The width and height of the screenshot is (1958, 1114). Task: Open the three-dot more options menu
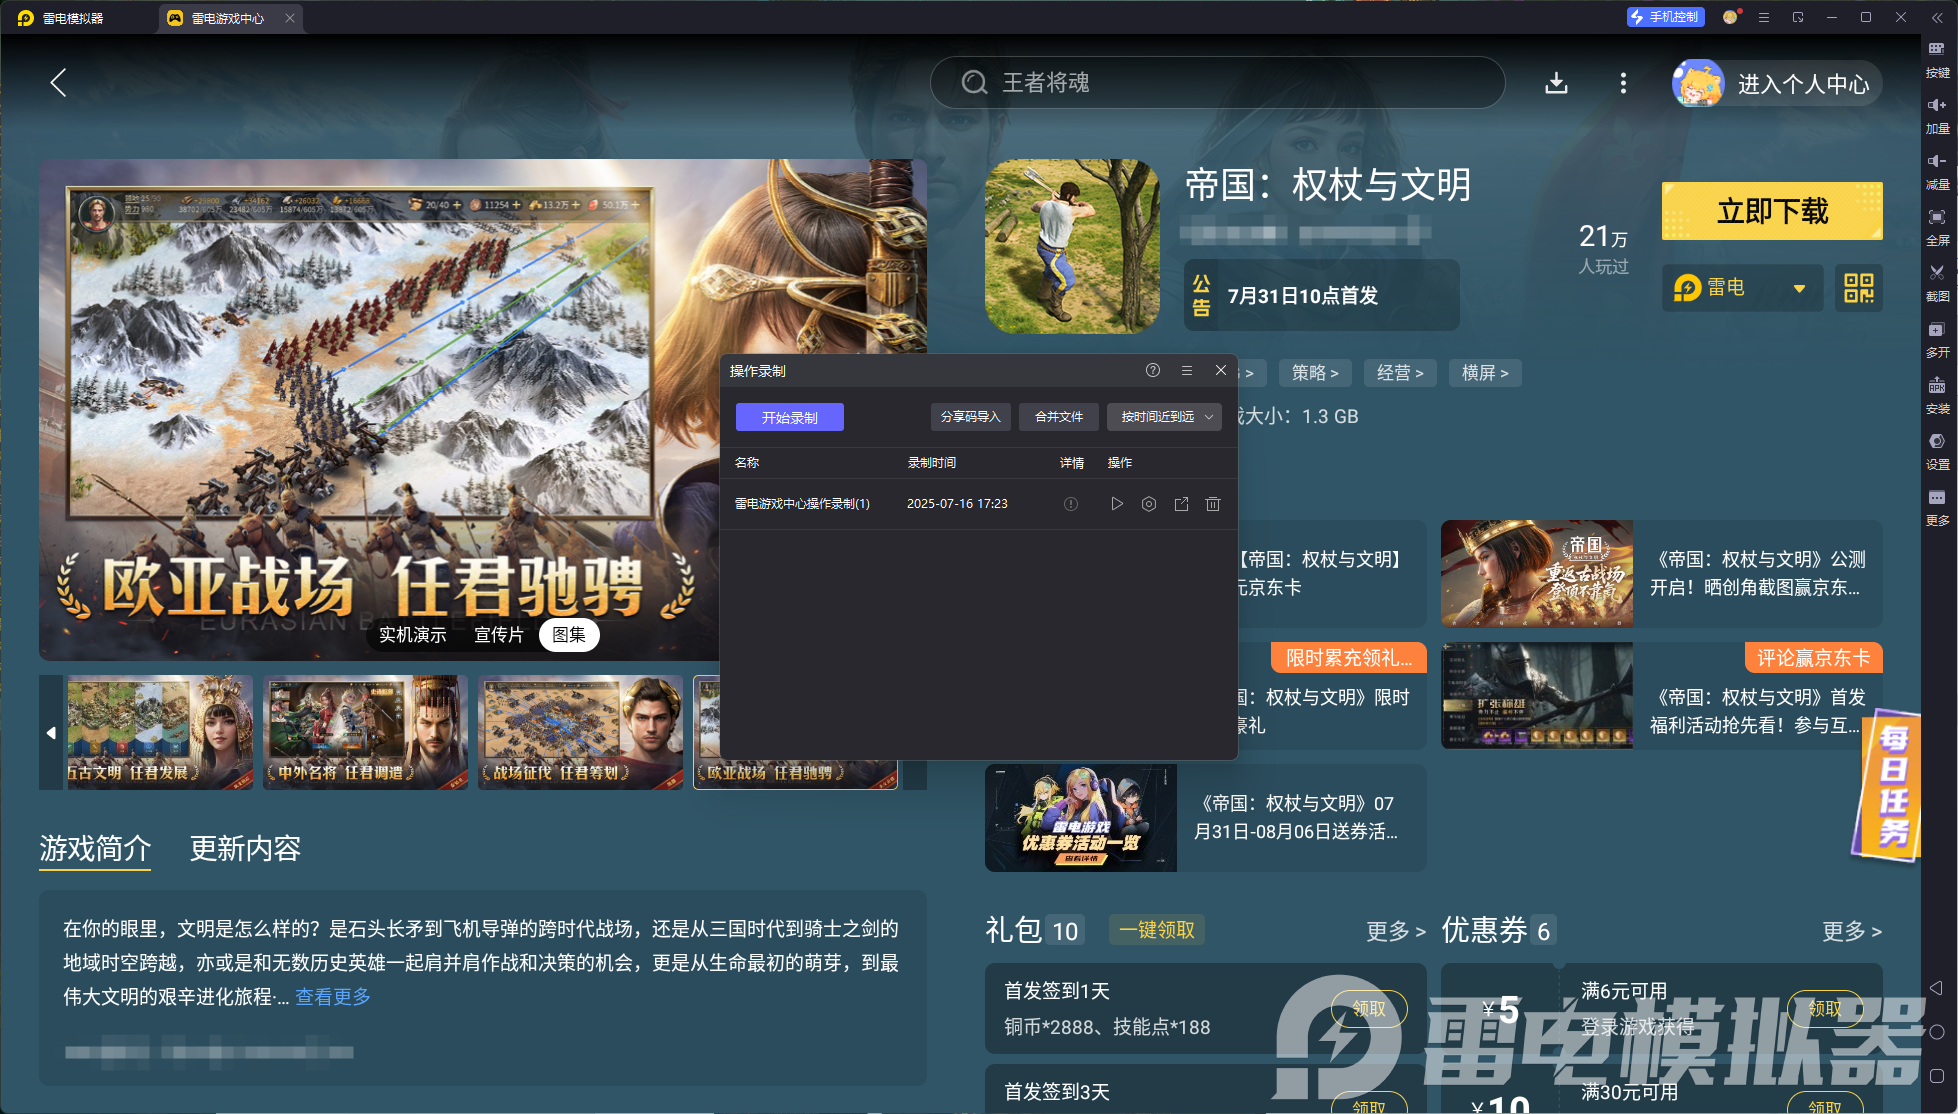(x=1622, y=83)
